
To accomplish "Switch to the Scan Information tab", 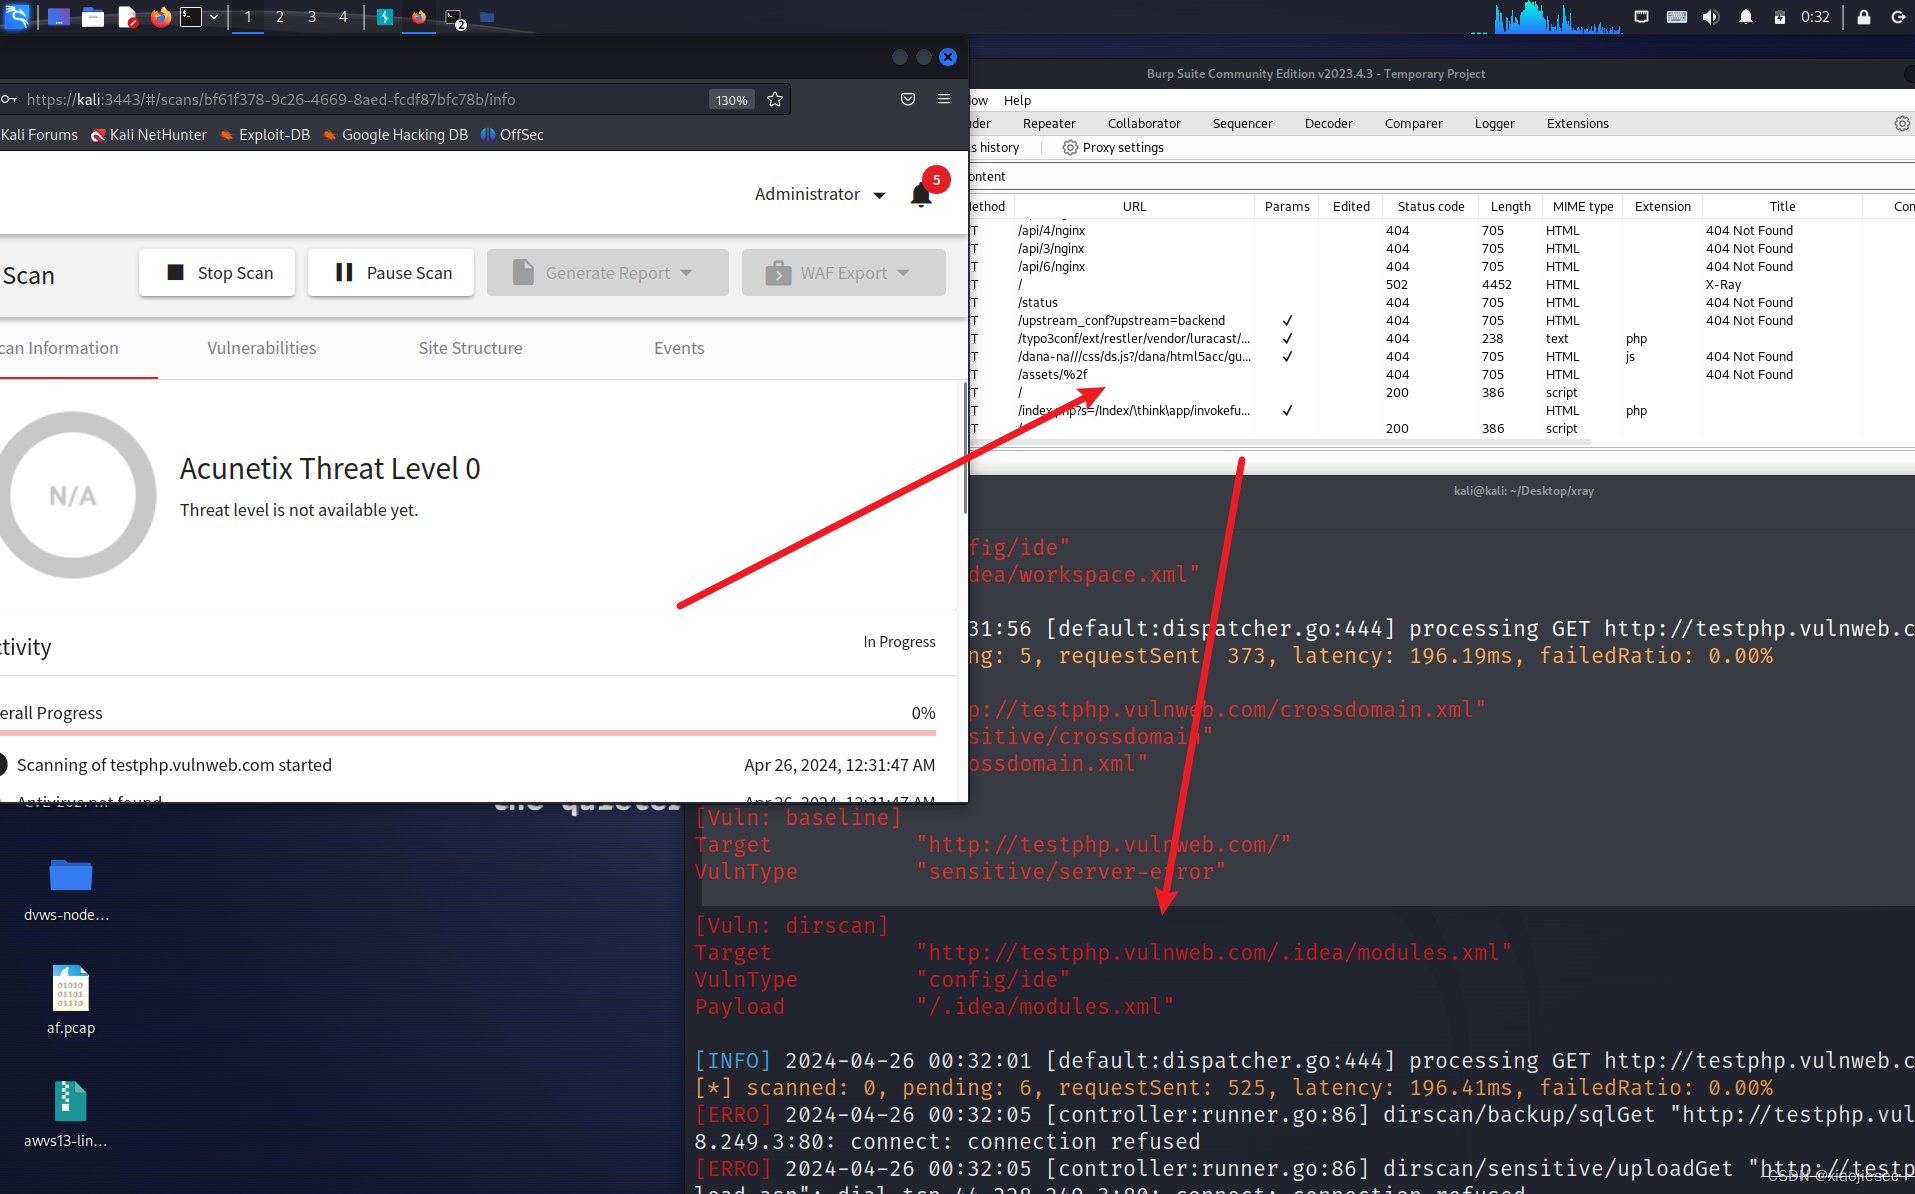I will tap(60, 348).
